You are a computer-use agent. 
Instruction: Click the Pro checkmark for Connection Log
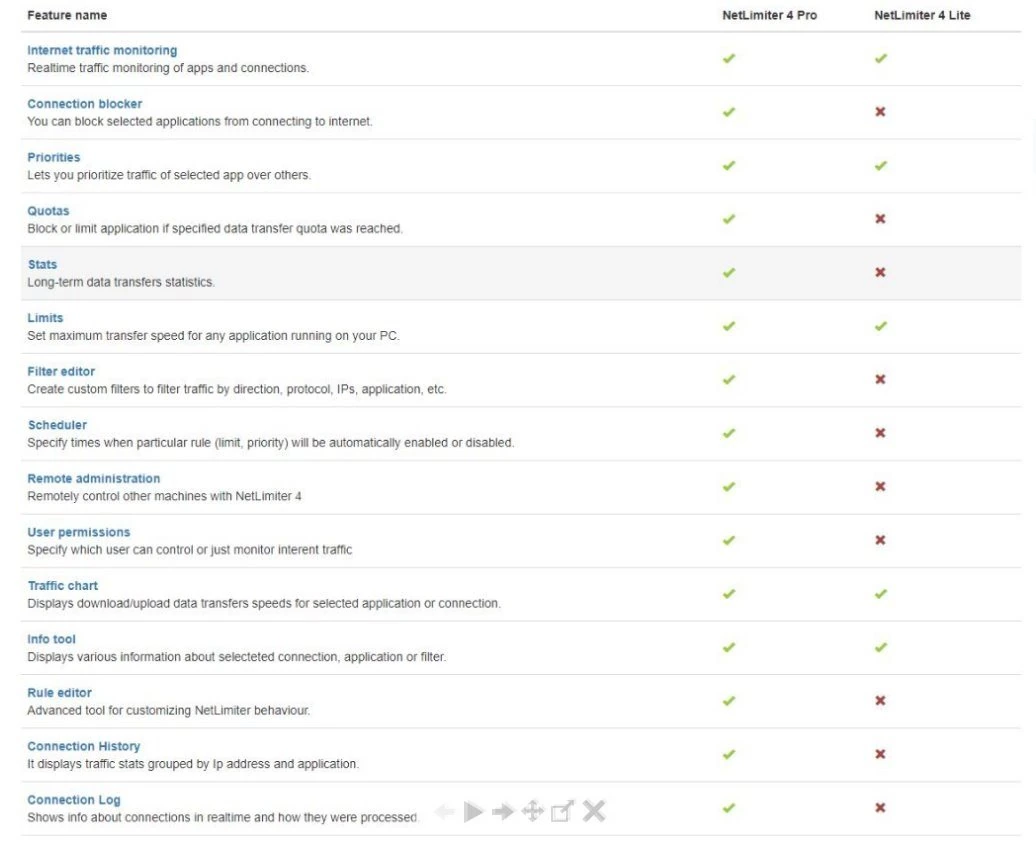[729, 808]
